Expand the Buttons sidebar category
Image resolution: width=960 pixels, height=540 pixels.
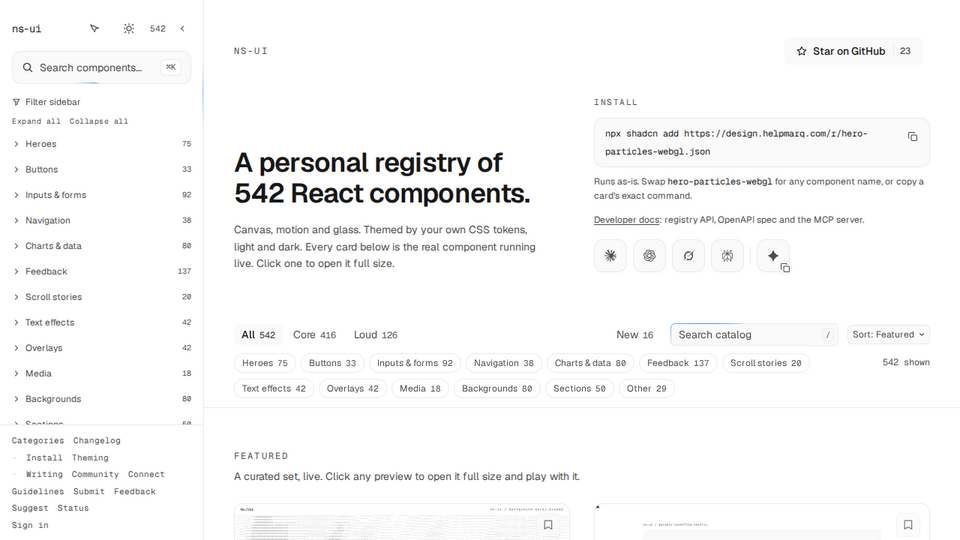pyautogui.click(x=102, y=170)
